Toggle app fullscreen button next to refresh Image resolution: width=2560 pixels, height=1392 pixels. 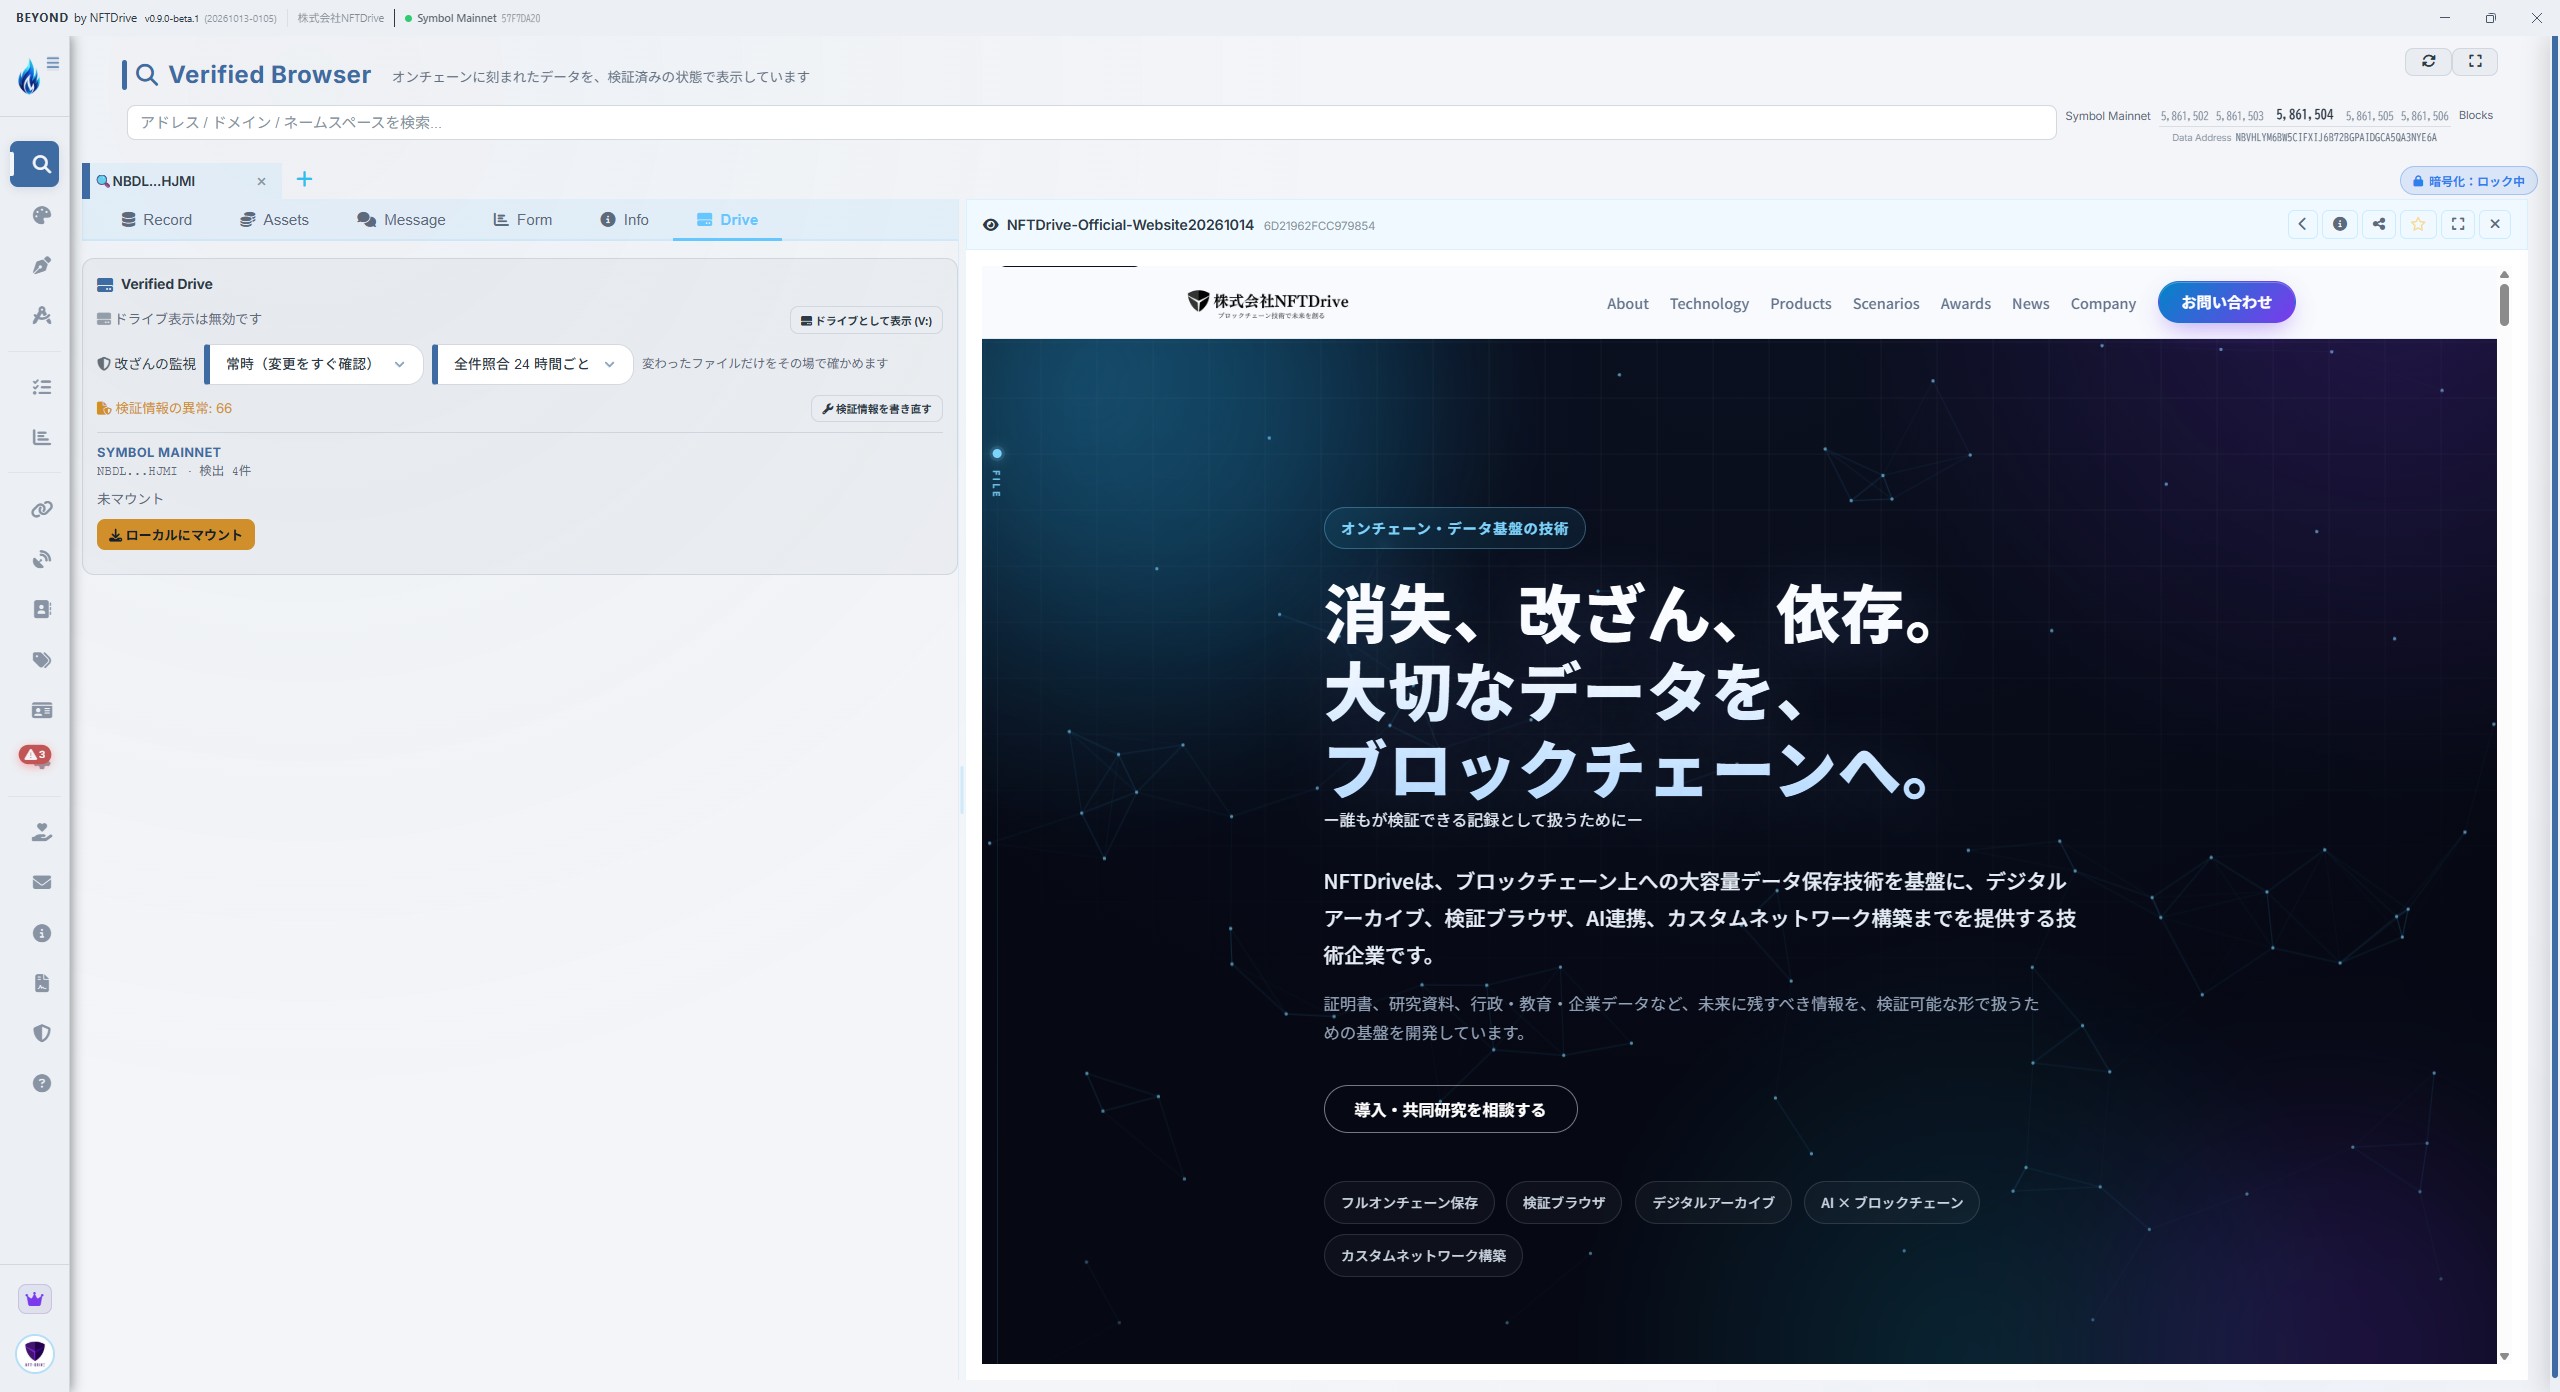2475,61
